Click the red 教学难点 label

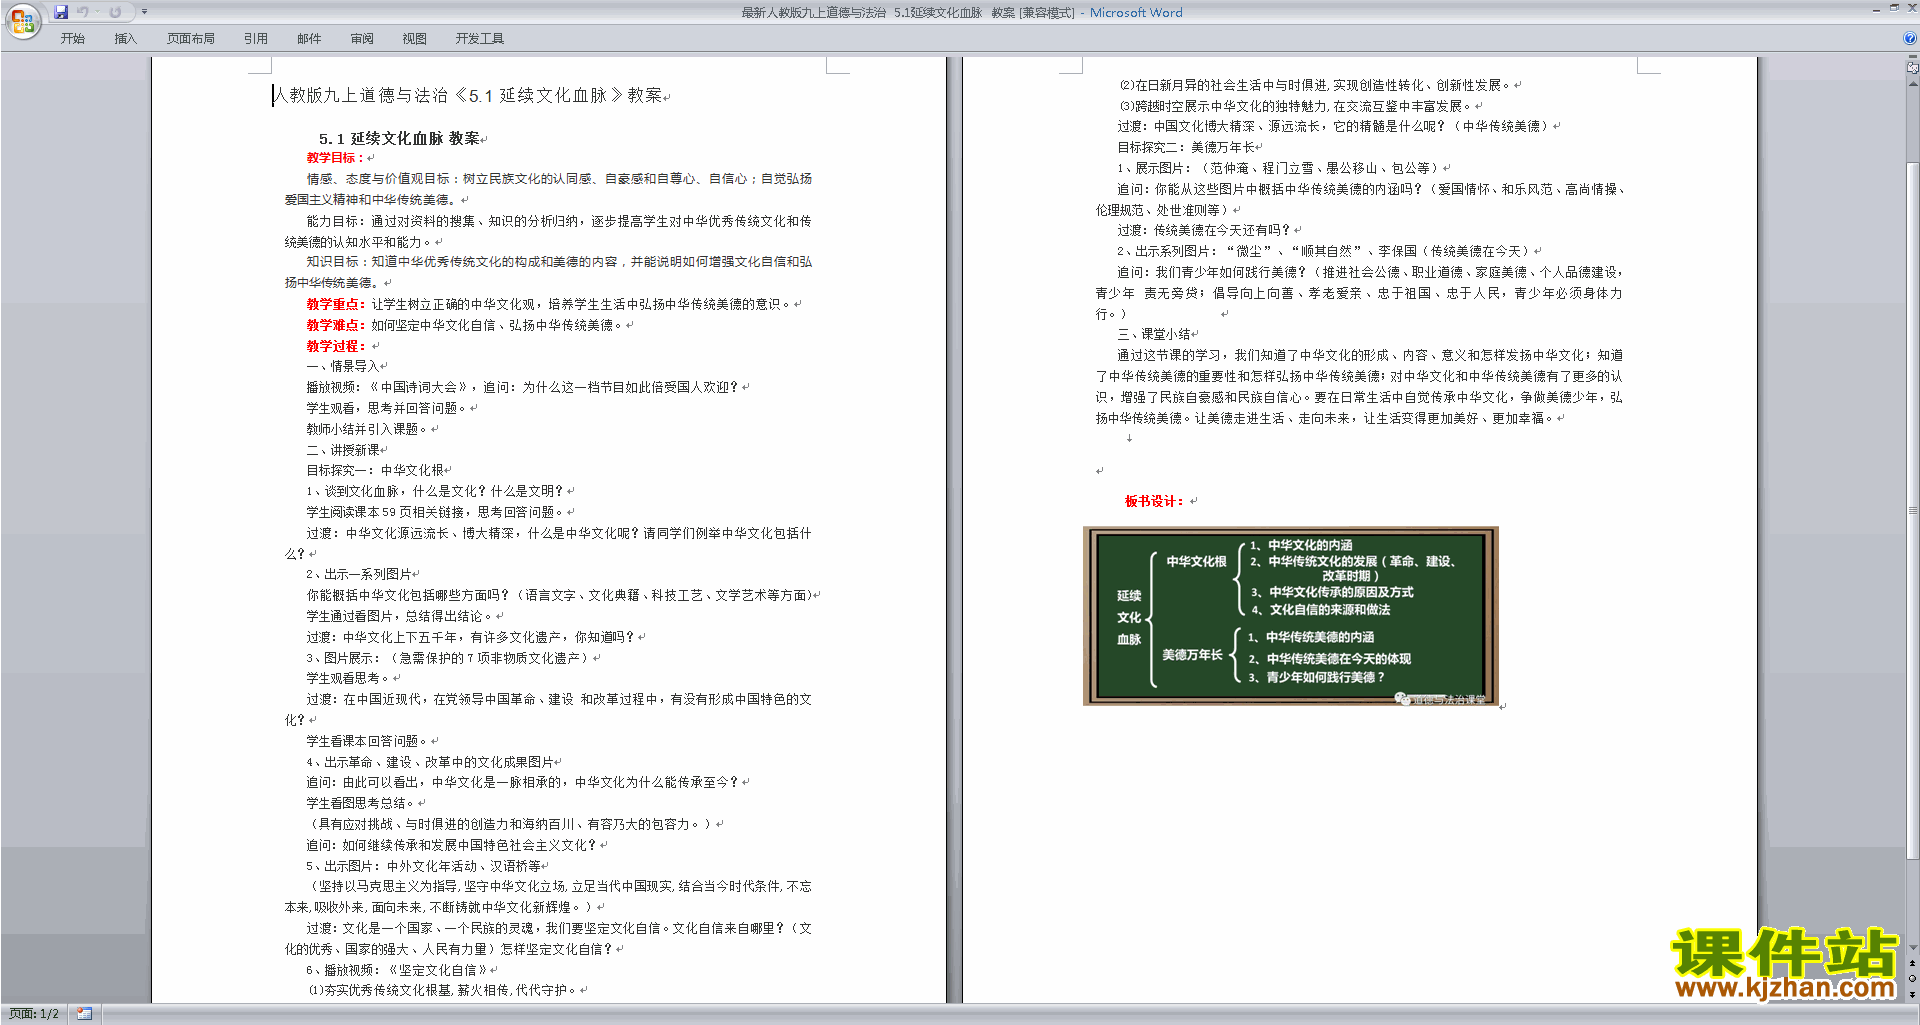click(335, 325)
